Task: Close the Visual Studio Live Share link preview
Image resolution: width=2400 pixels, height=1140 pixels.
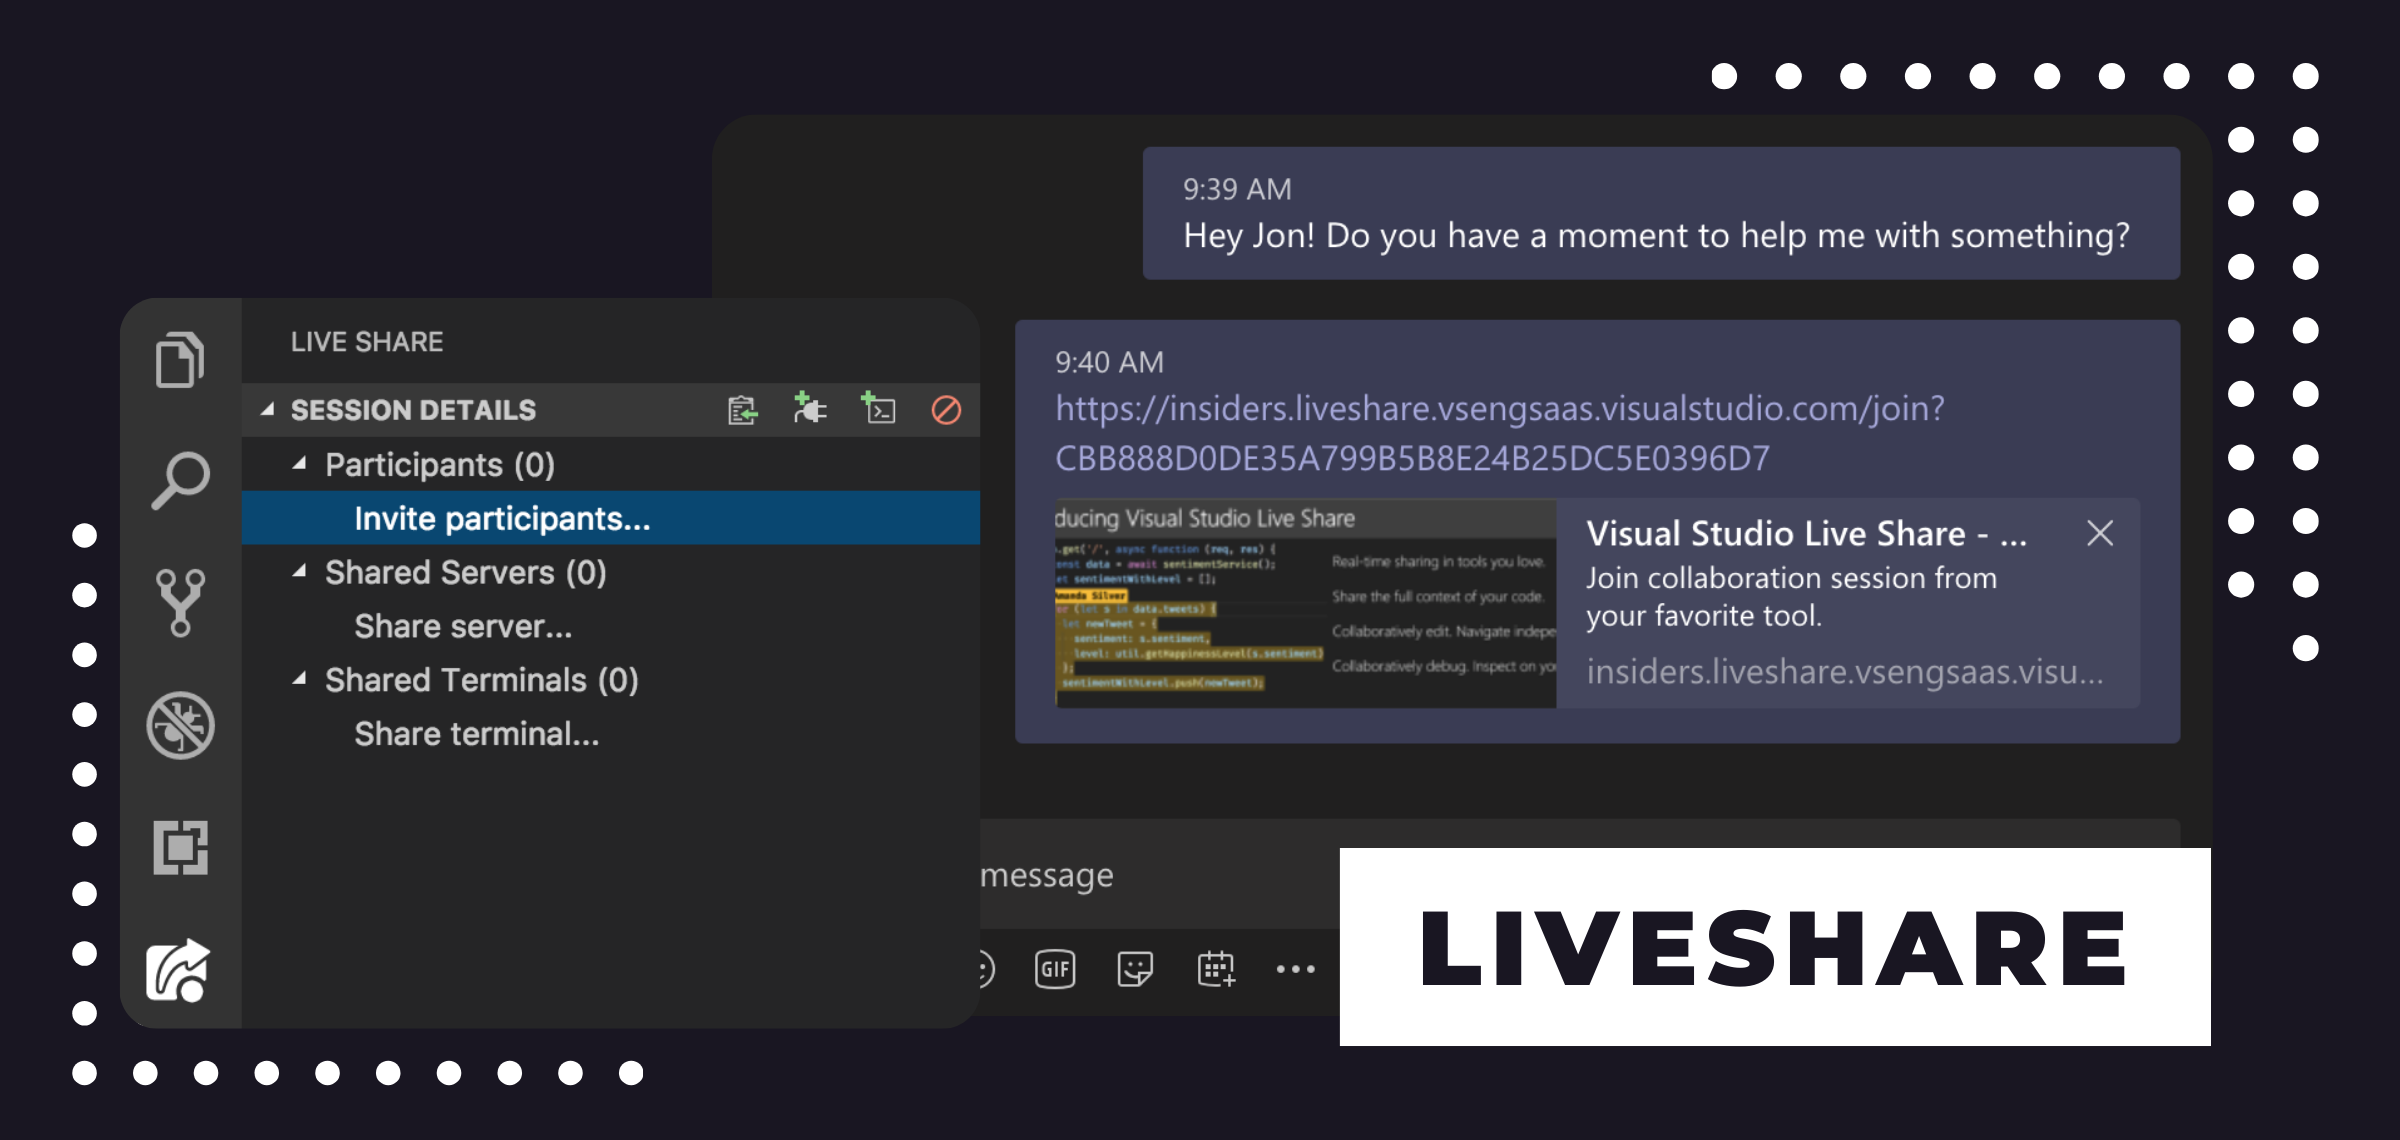Action: pos(2100,533)
